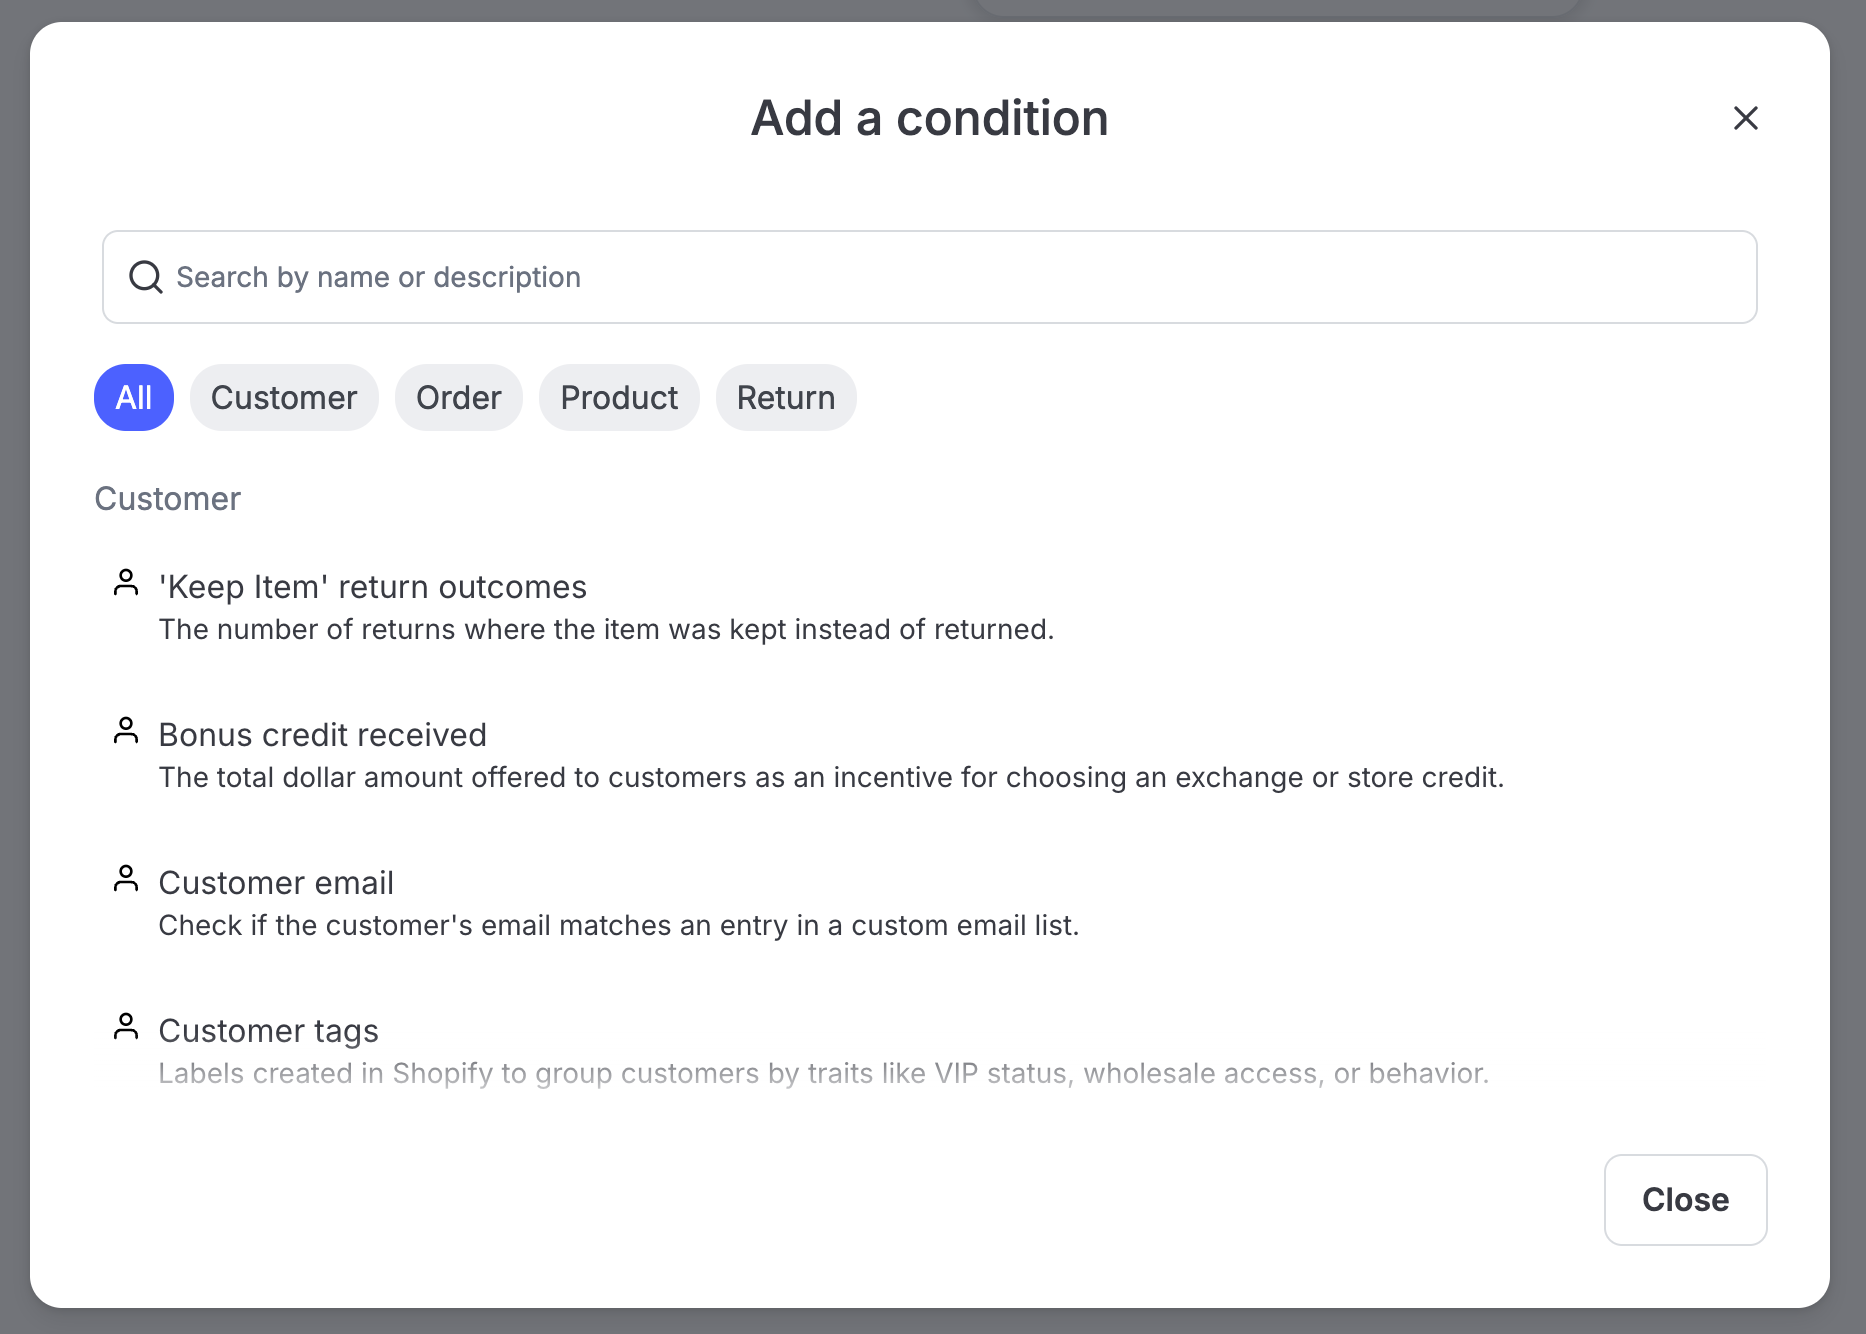
Task: Filter conditions by Return category
Action: (786, 398)
